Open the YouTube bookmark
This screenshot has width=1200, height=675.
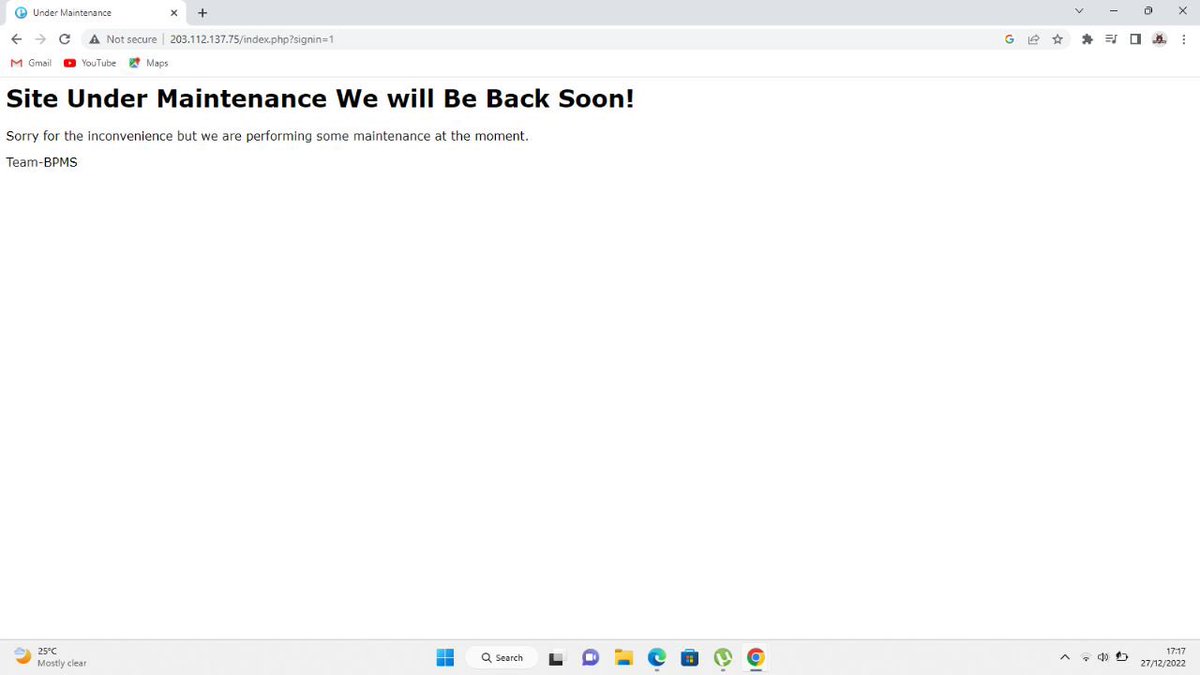coord(90,63)
